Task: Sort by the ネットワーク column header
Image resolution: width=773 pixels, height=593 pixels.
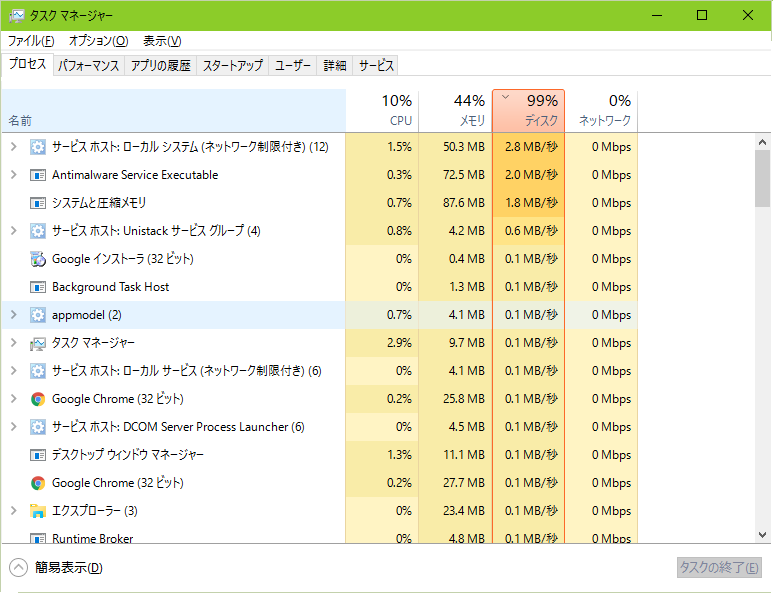Action: pos(601,111)
